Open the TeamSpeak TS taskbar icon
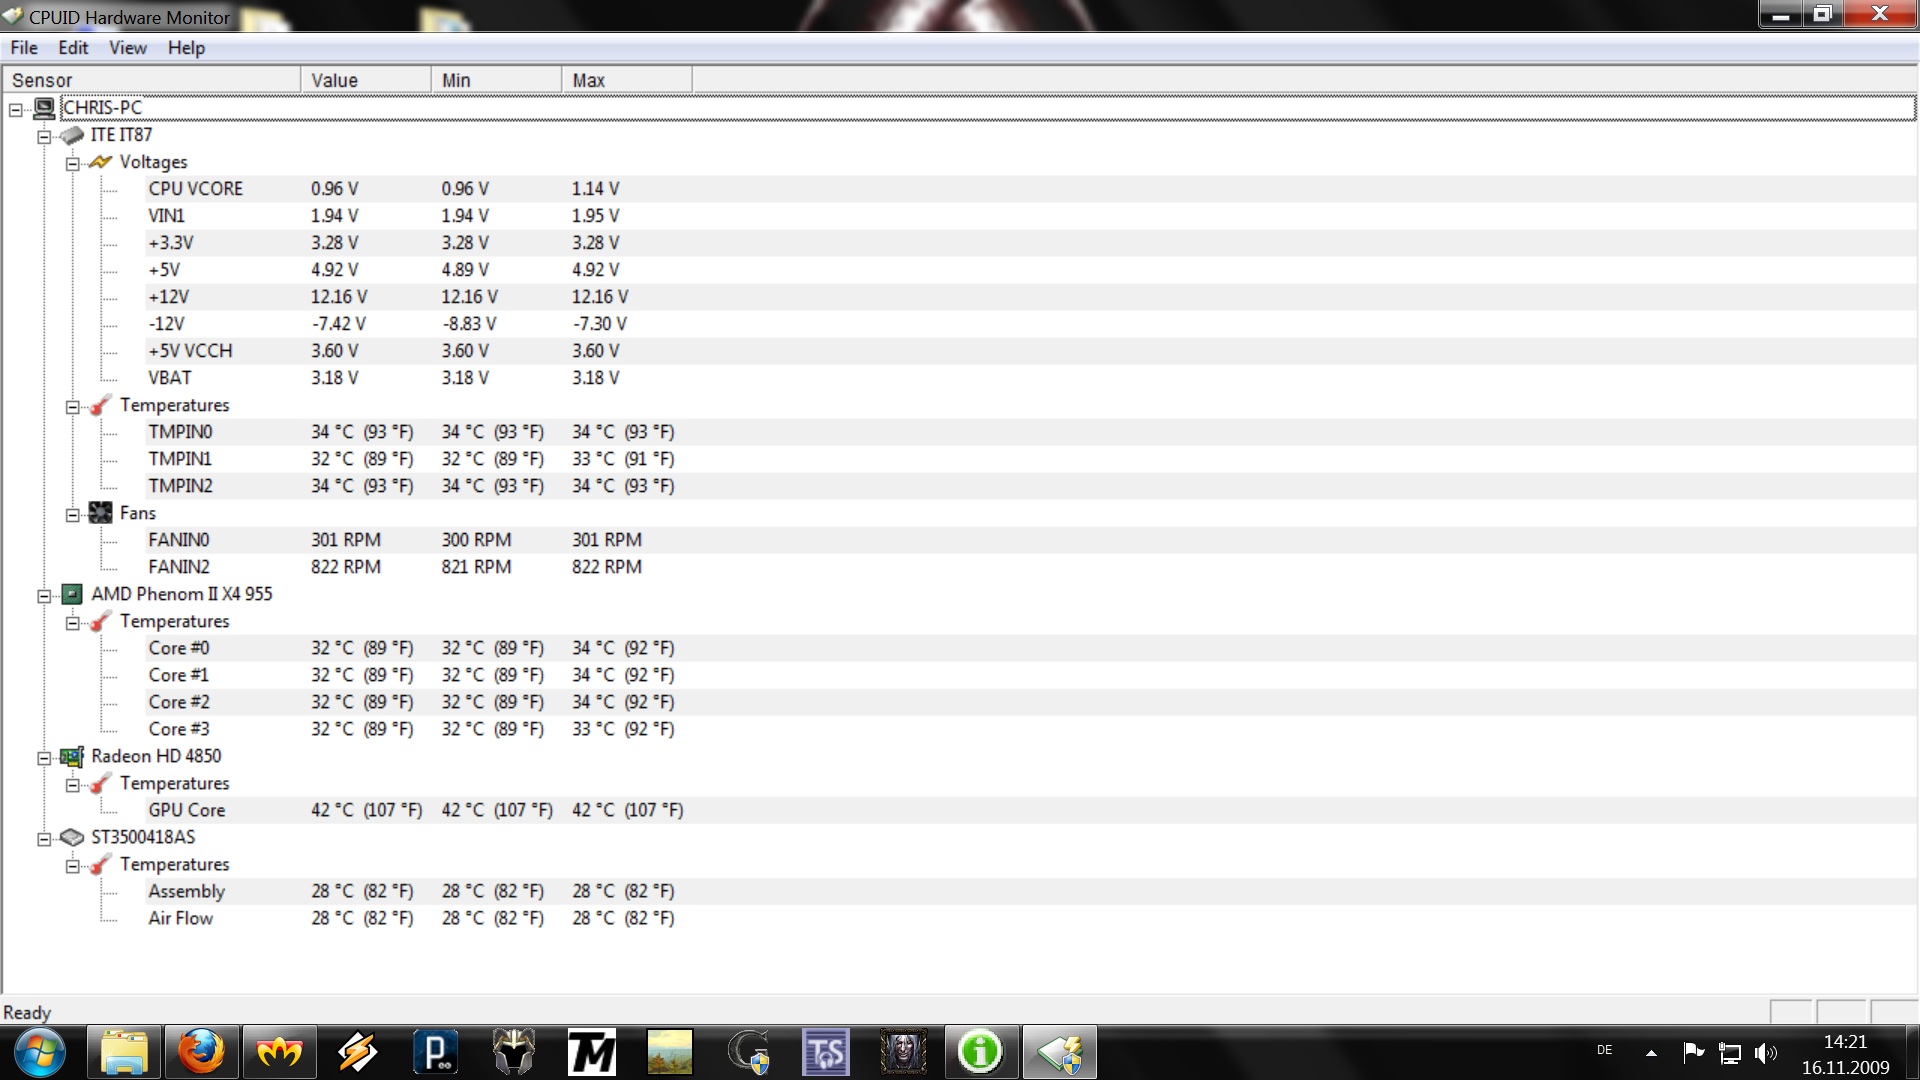This screenshot has height=1080, width=1920. tap(825, 1052)
